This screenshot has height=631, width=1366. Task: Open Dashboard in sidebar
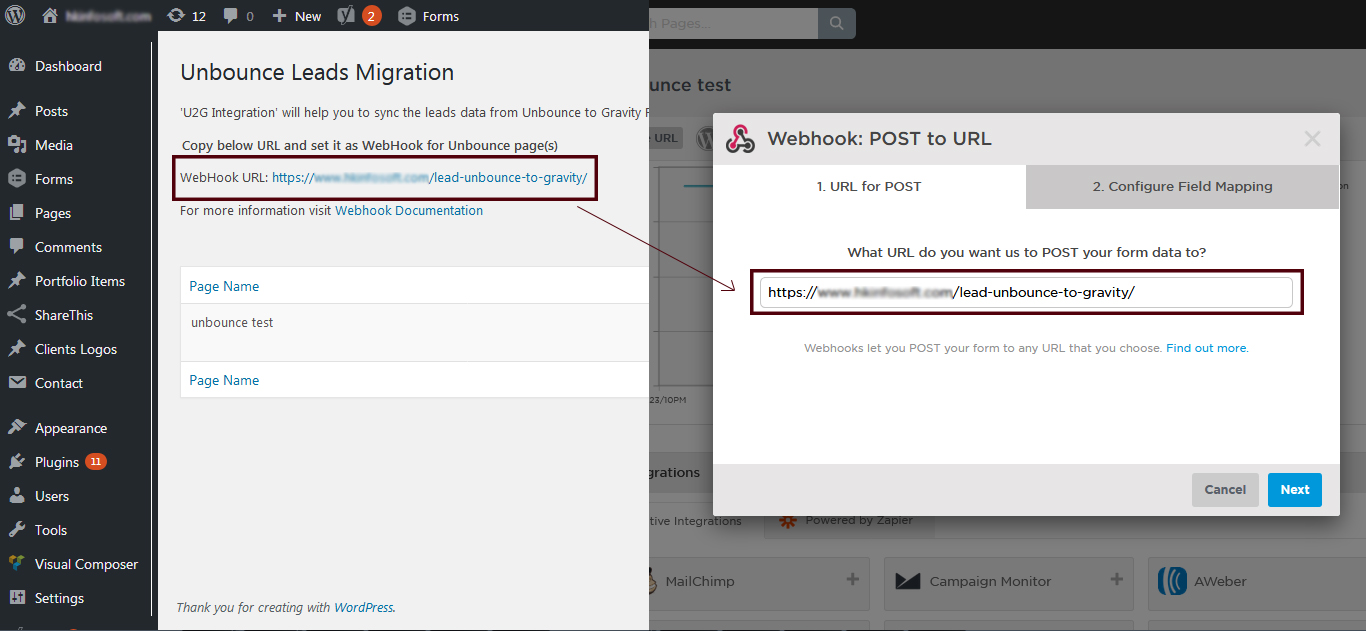click(68, 66)
